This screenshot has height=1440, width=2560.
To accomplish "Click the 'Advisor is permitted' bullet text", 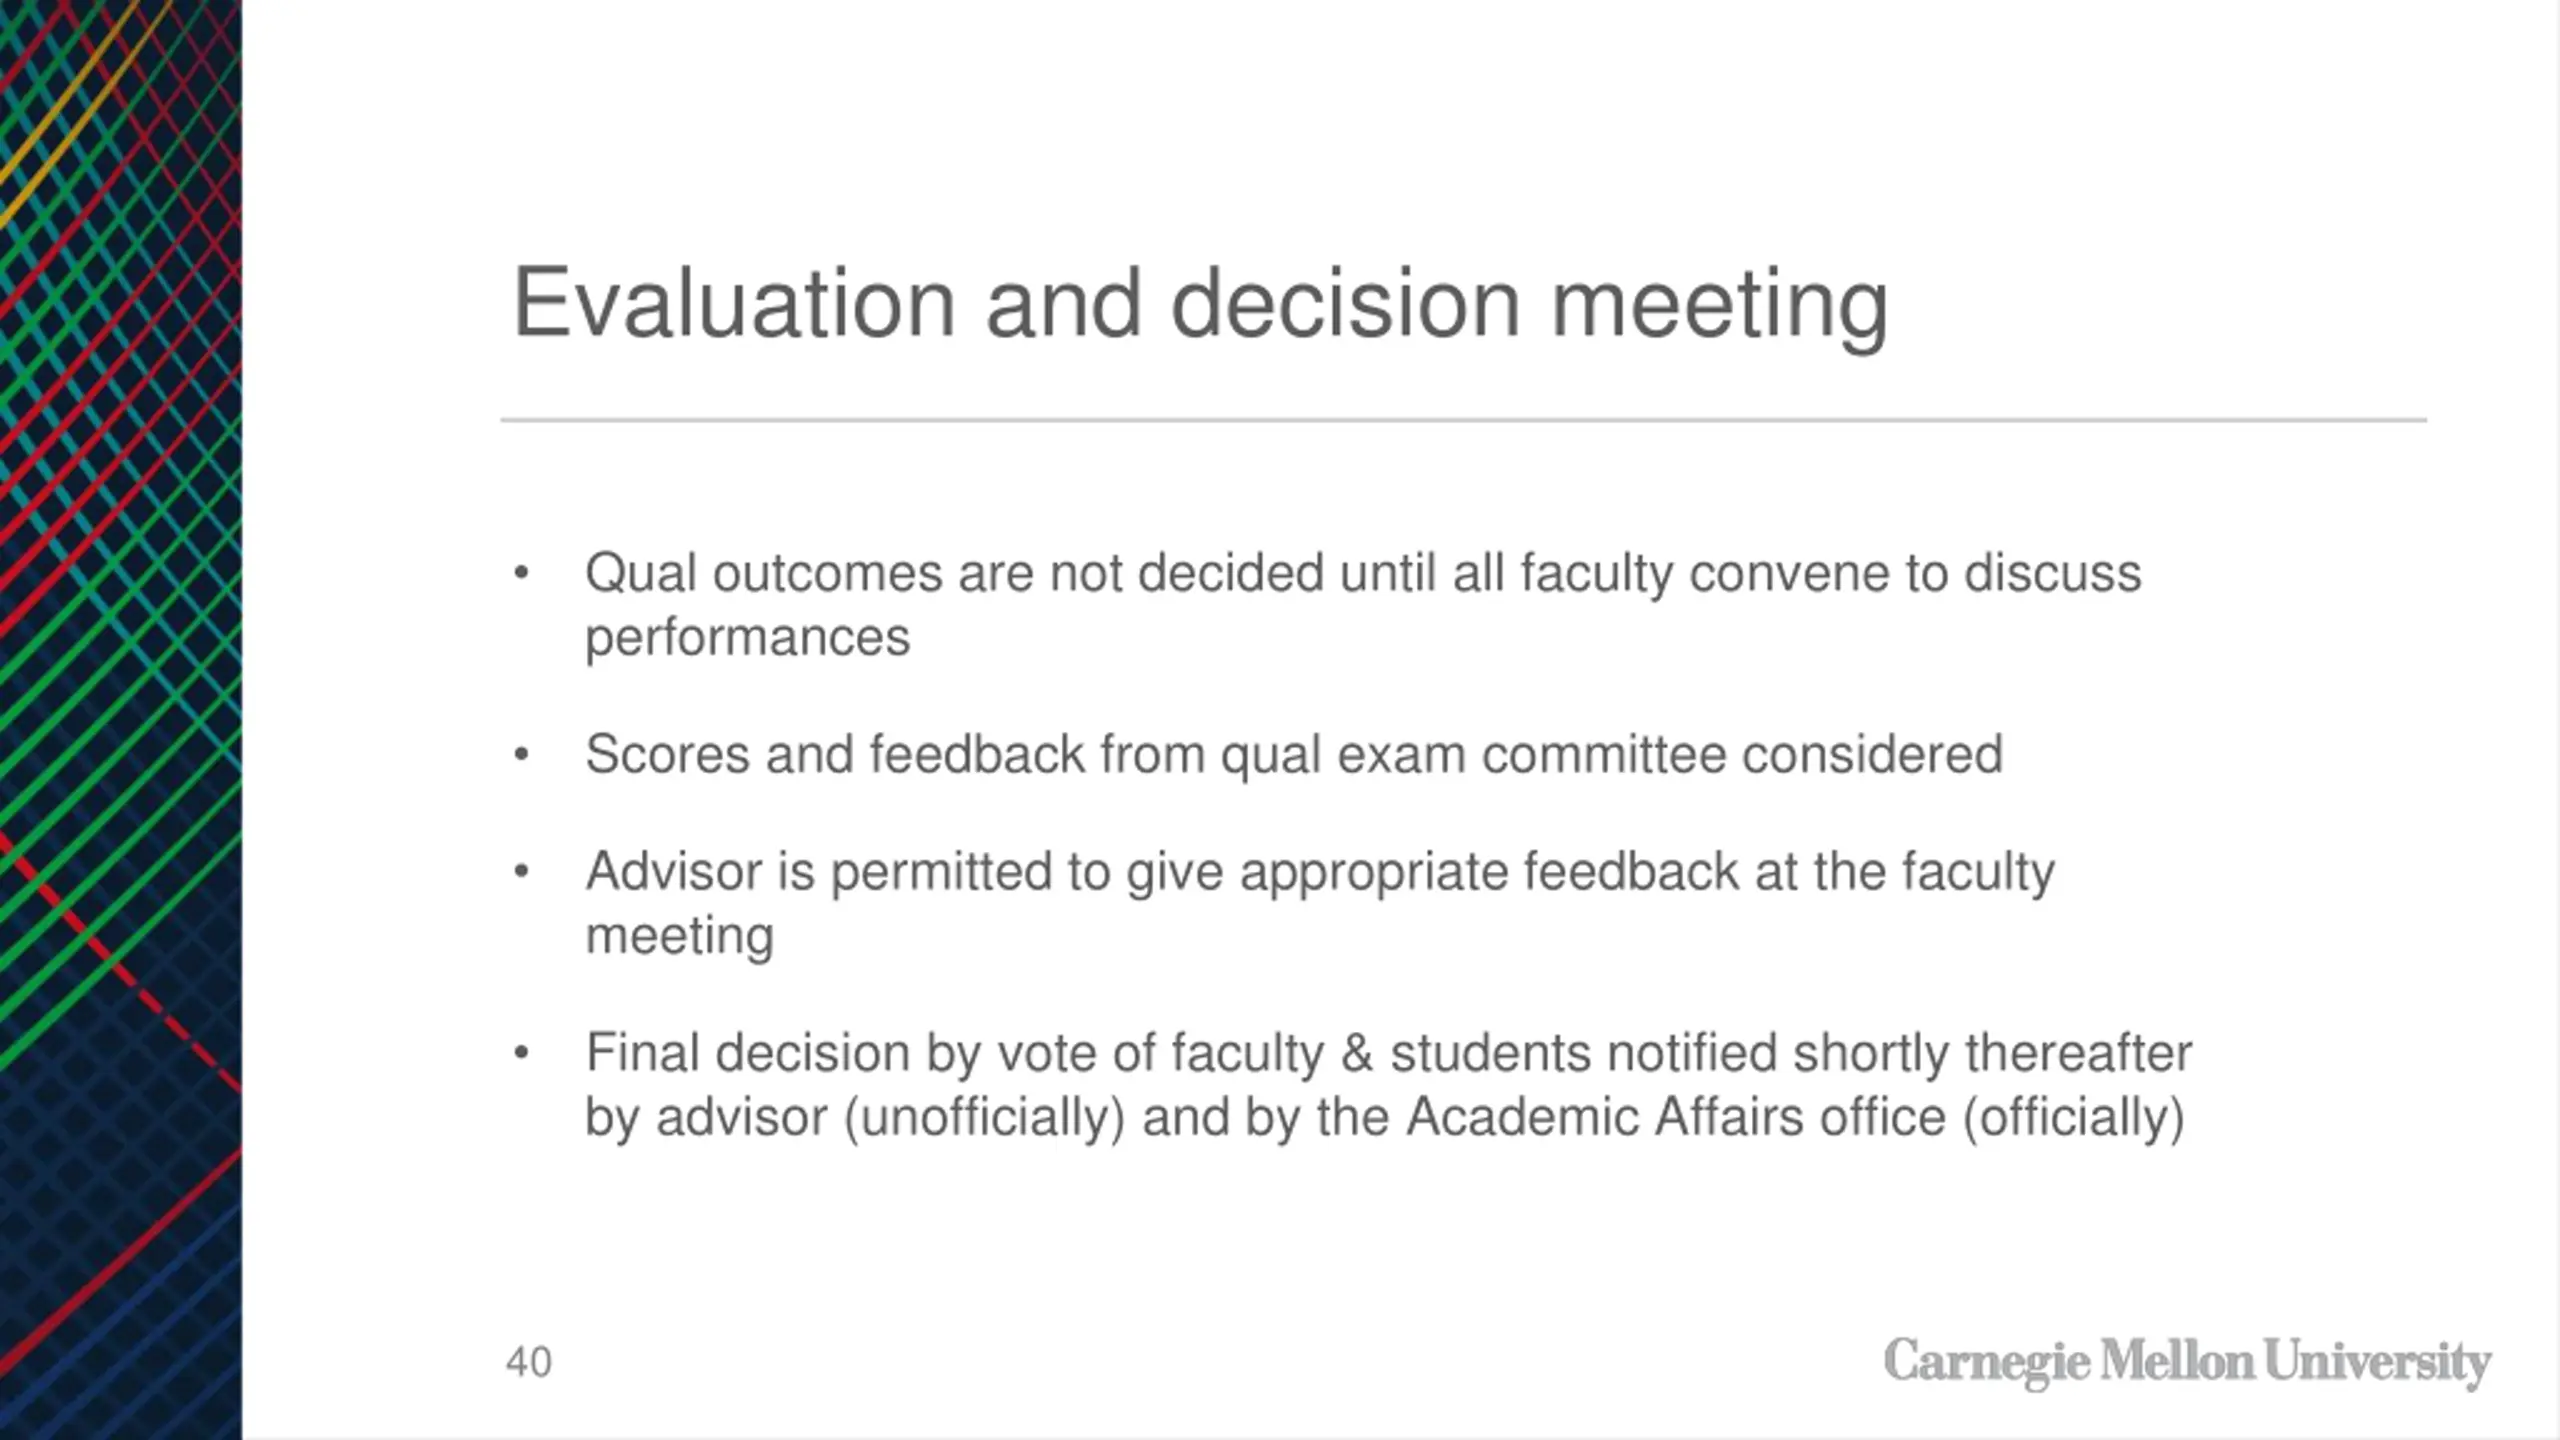I will click(1320, 903).
